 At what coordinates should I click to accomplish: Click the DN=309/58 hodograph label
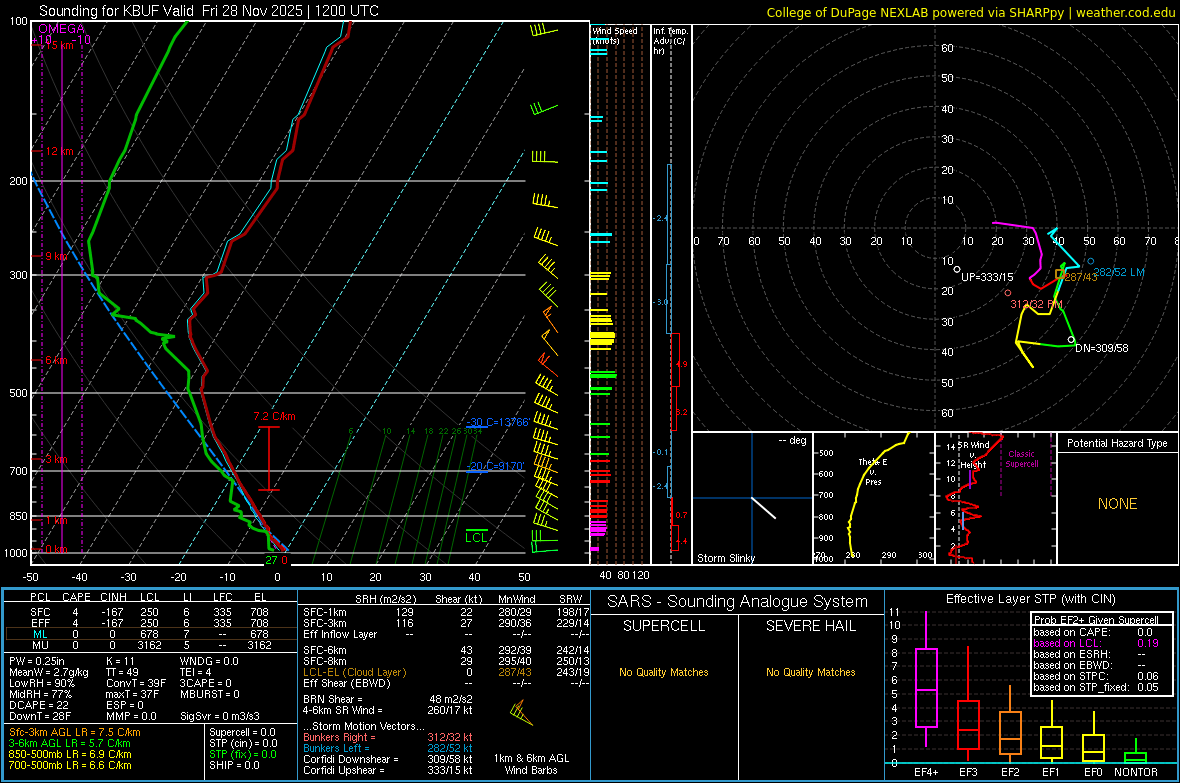pos(1101,348)
